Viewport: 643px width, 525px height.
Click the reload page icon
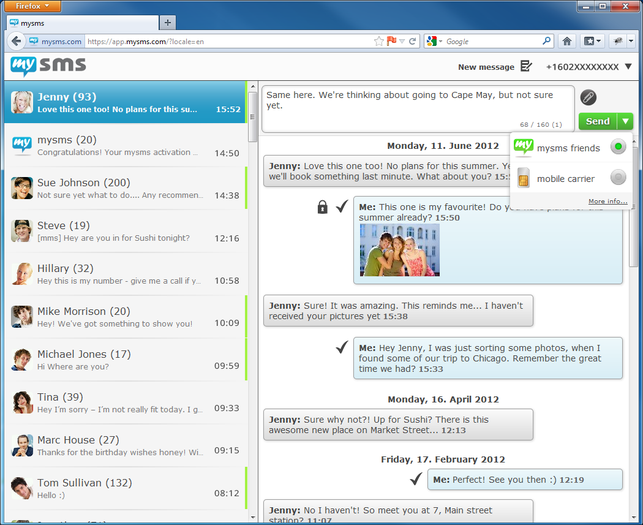410,41
